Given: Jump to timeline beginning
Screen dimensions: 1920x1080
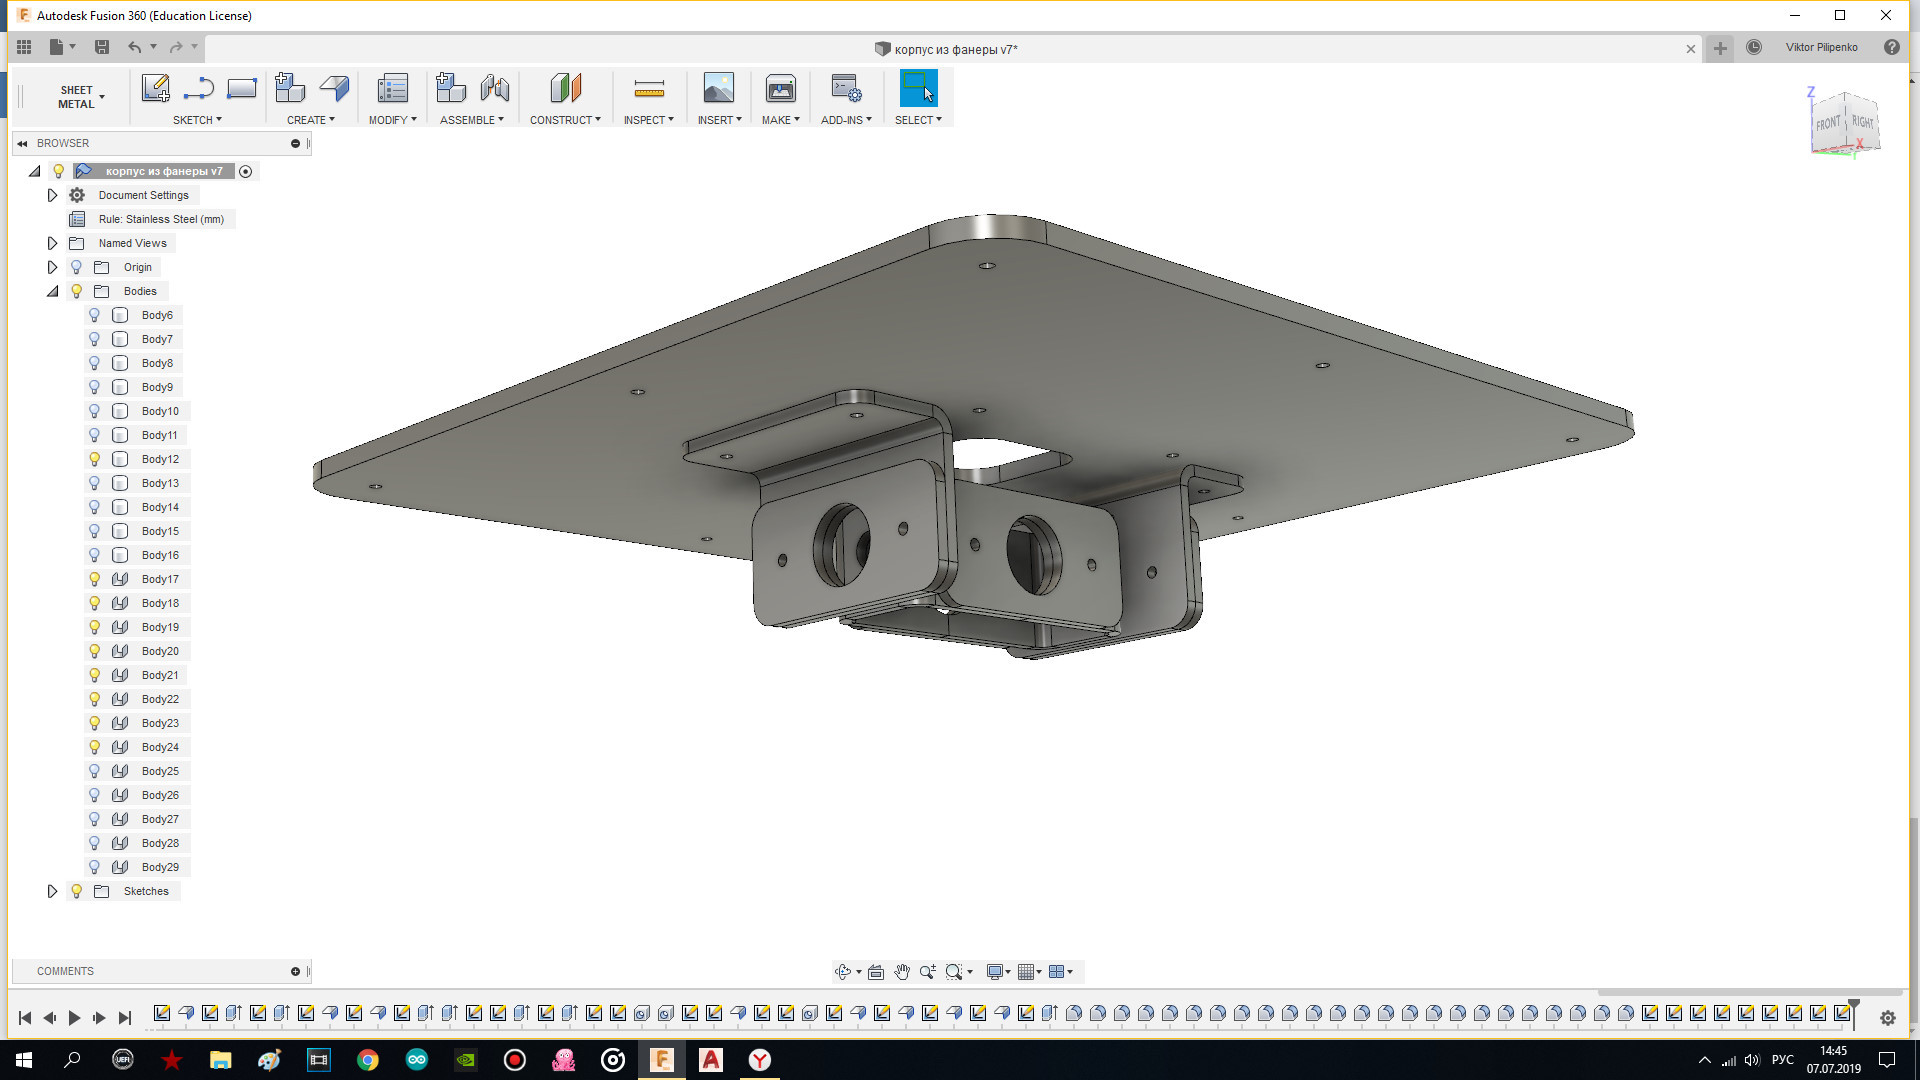Looking at the screenshot, I should [x=25, y=1018].
